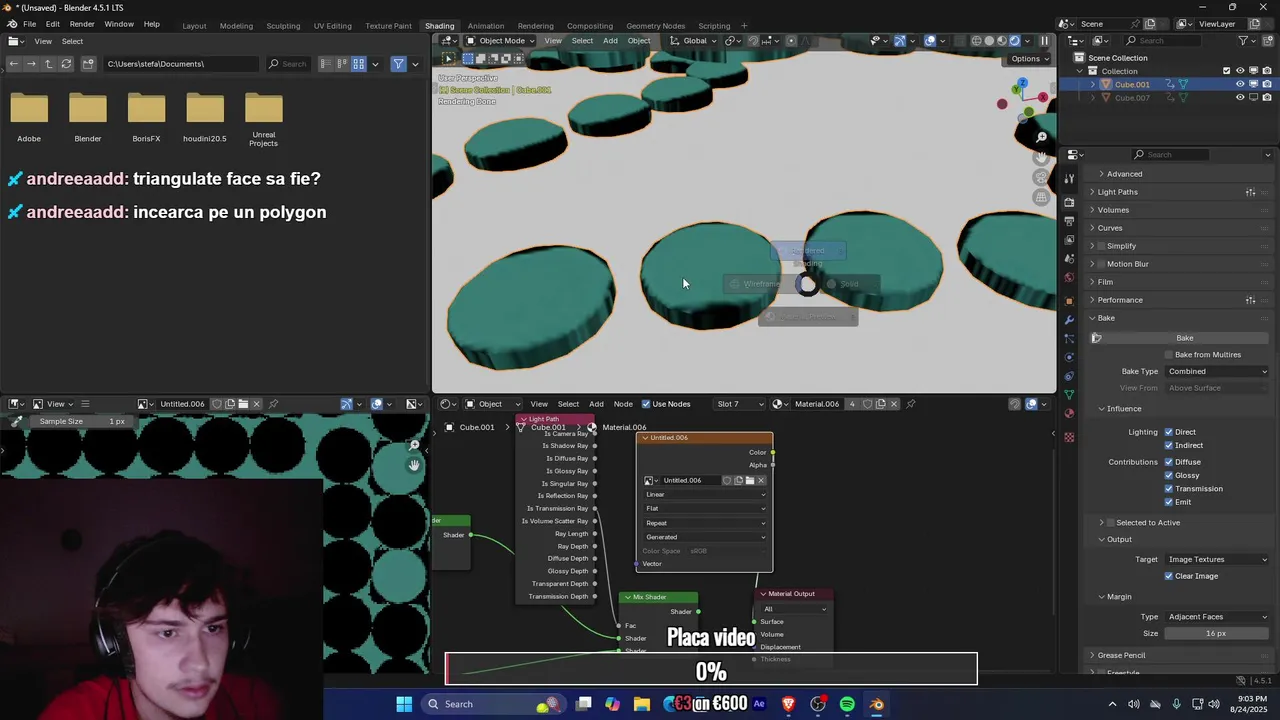Open the Material properties tab icon
The width and height of the screenshot is (1280, 720).
(1069, 413)
